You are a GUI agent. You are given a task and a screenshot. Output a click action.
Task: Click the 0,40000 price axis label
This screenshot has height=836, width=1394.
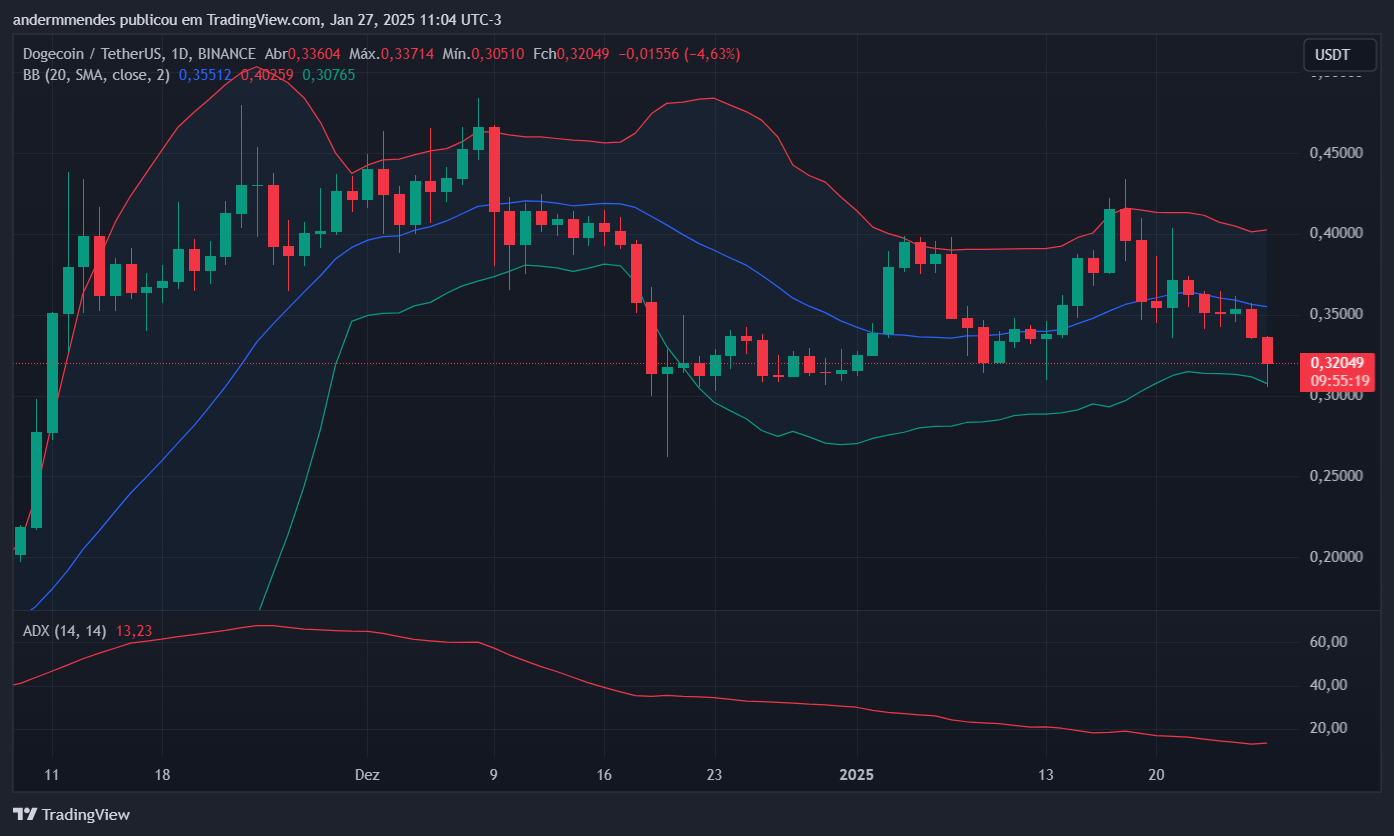[x=1336, y=233]
